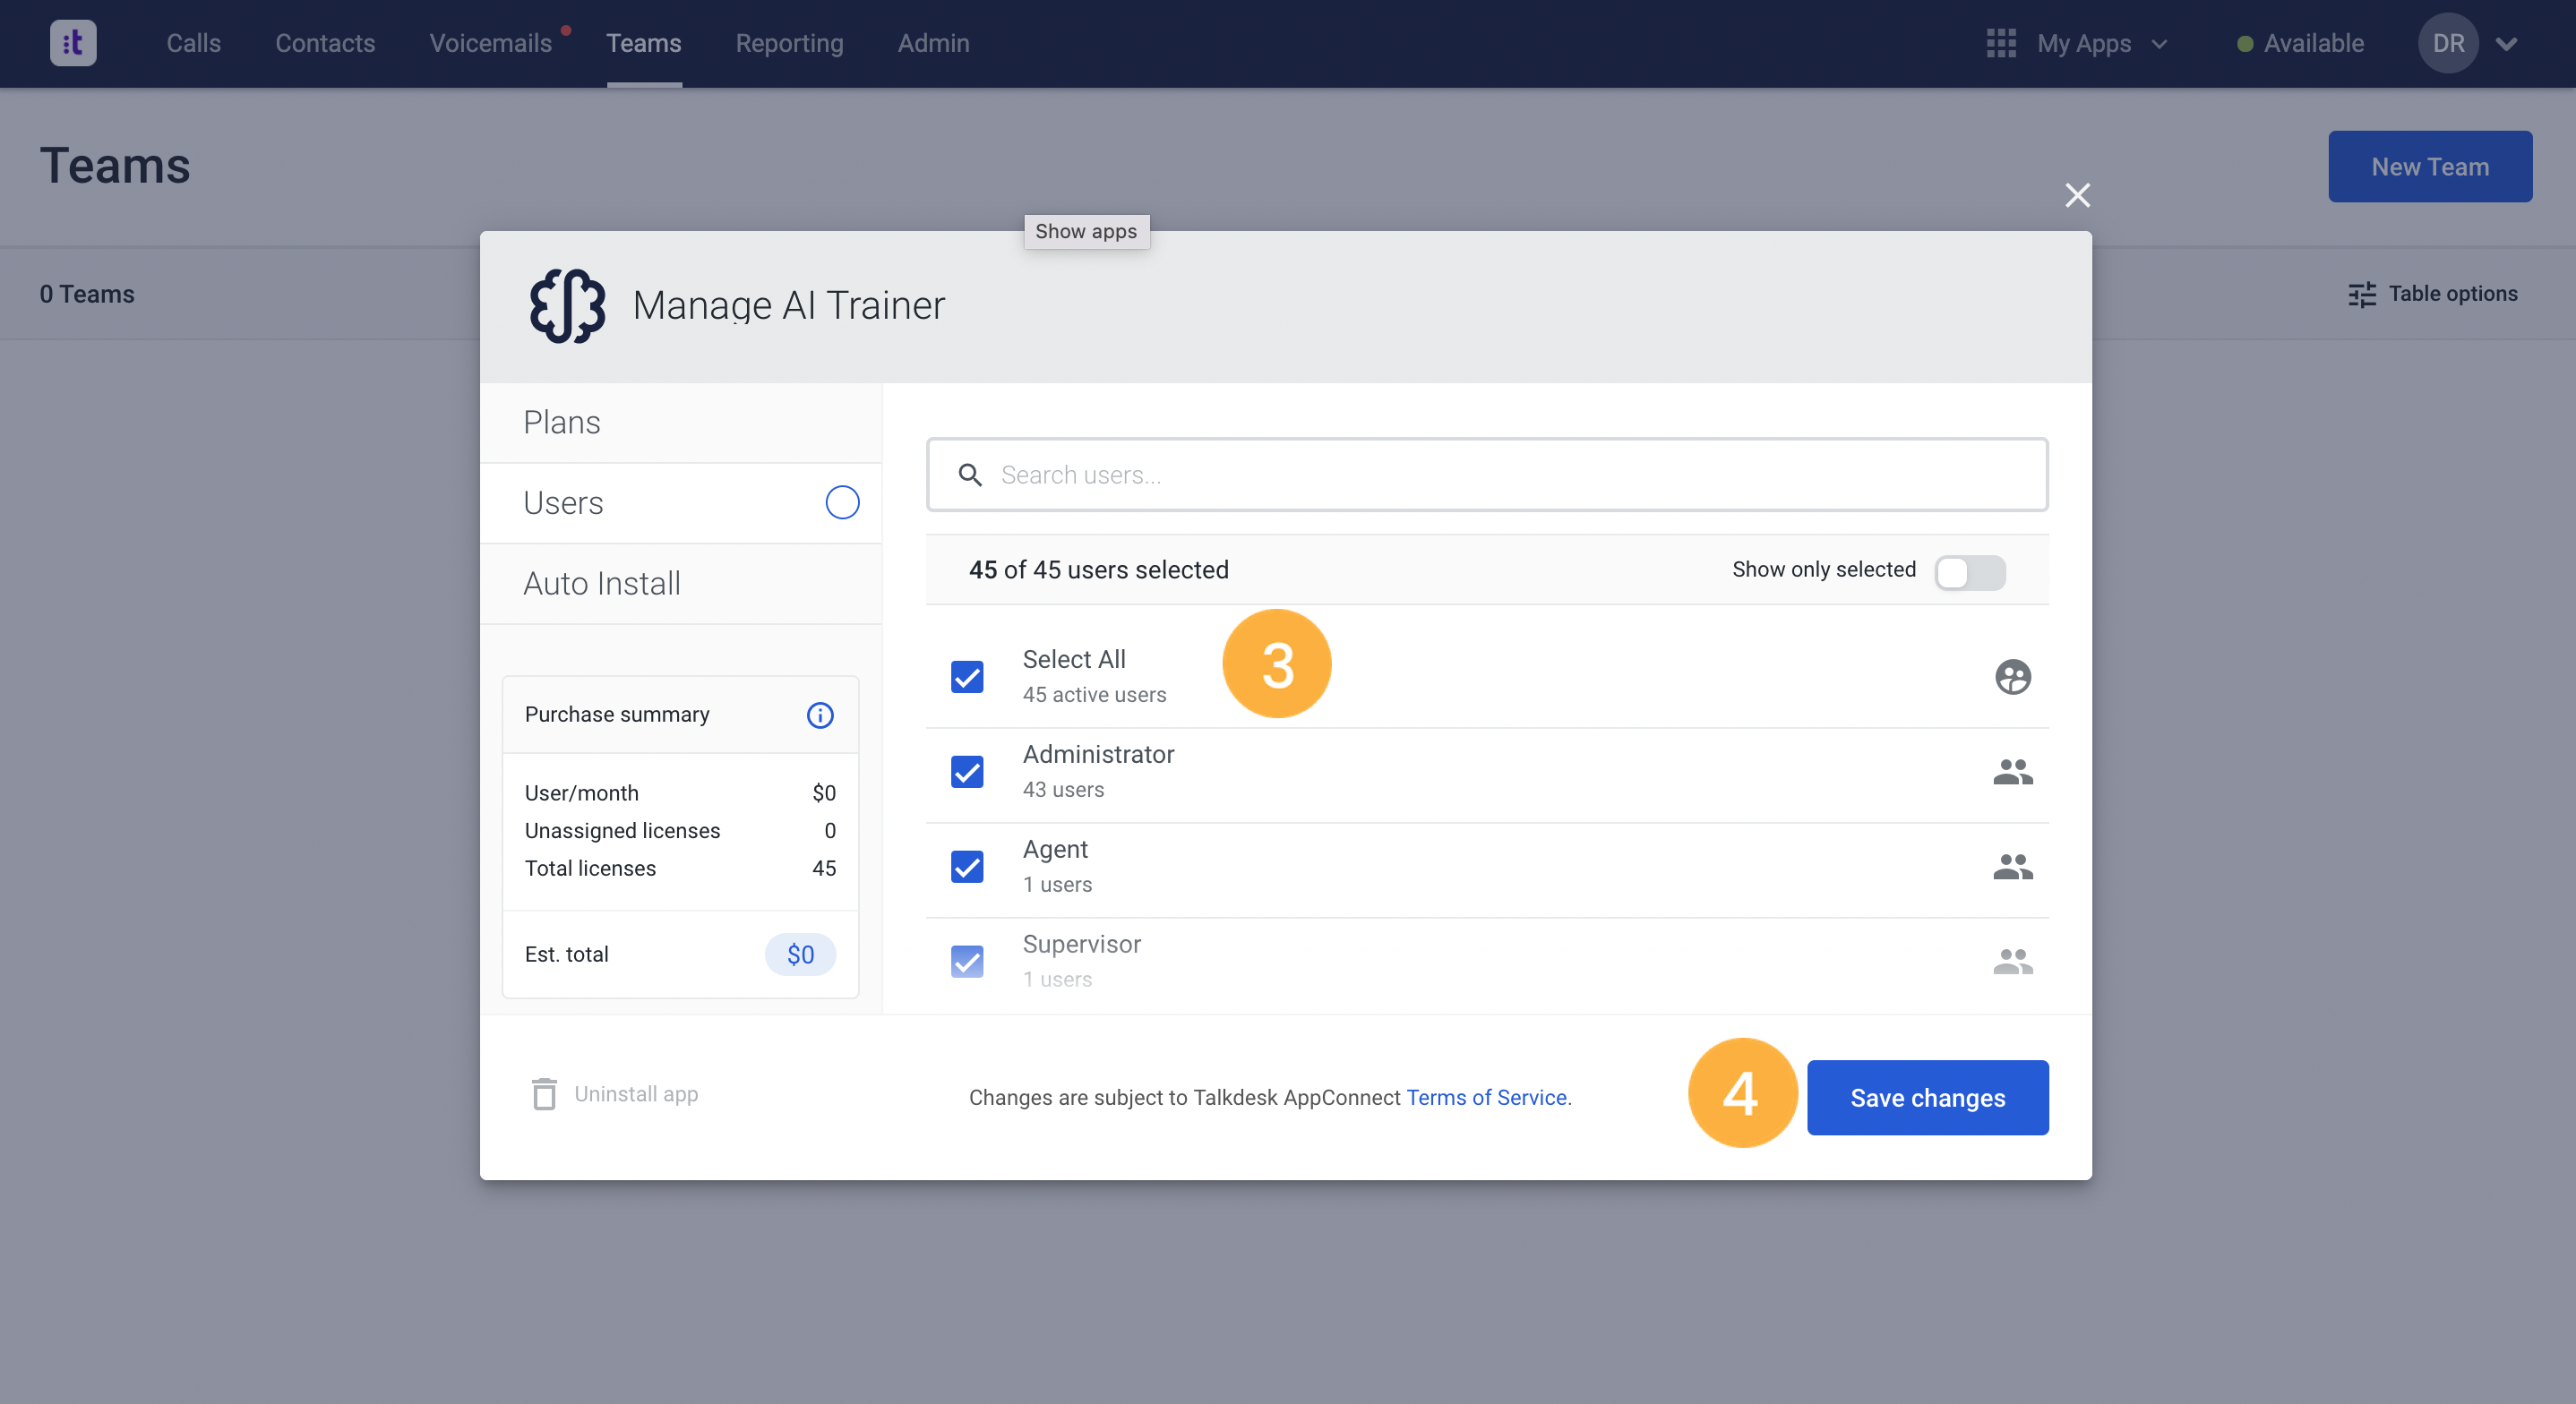Select the Users section
2576x1404 pixels.
681,503
